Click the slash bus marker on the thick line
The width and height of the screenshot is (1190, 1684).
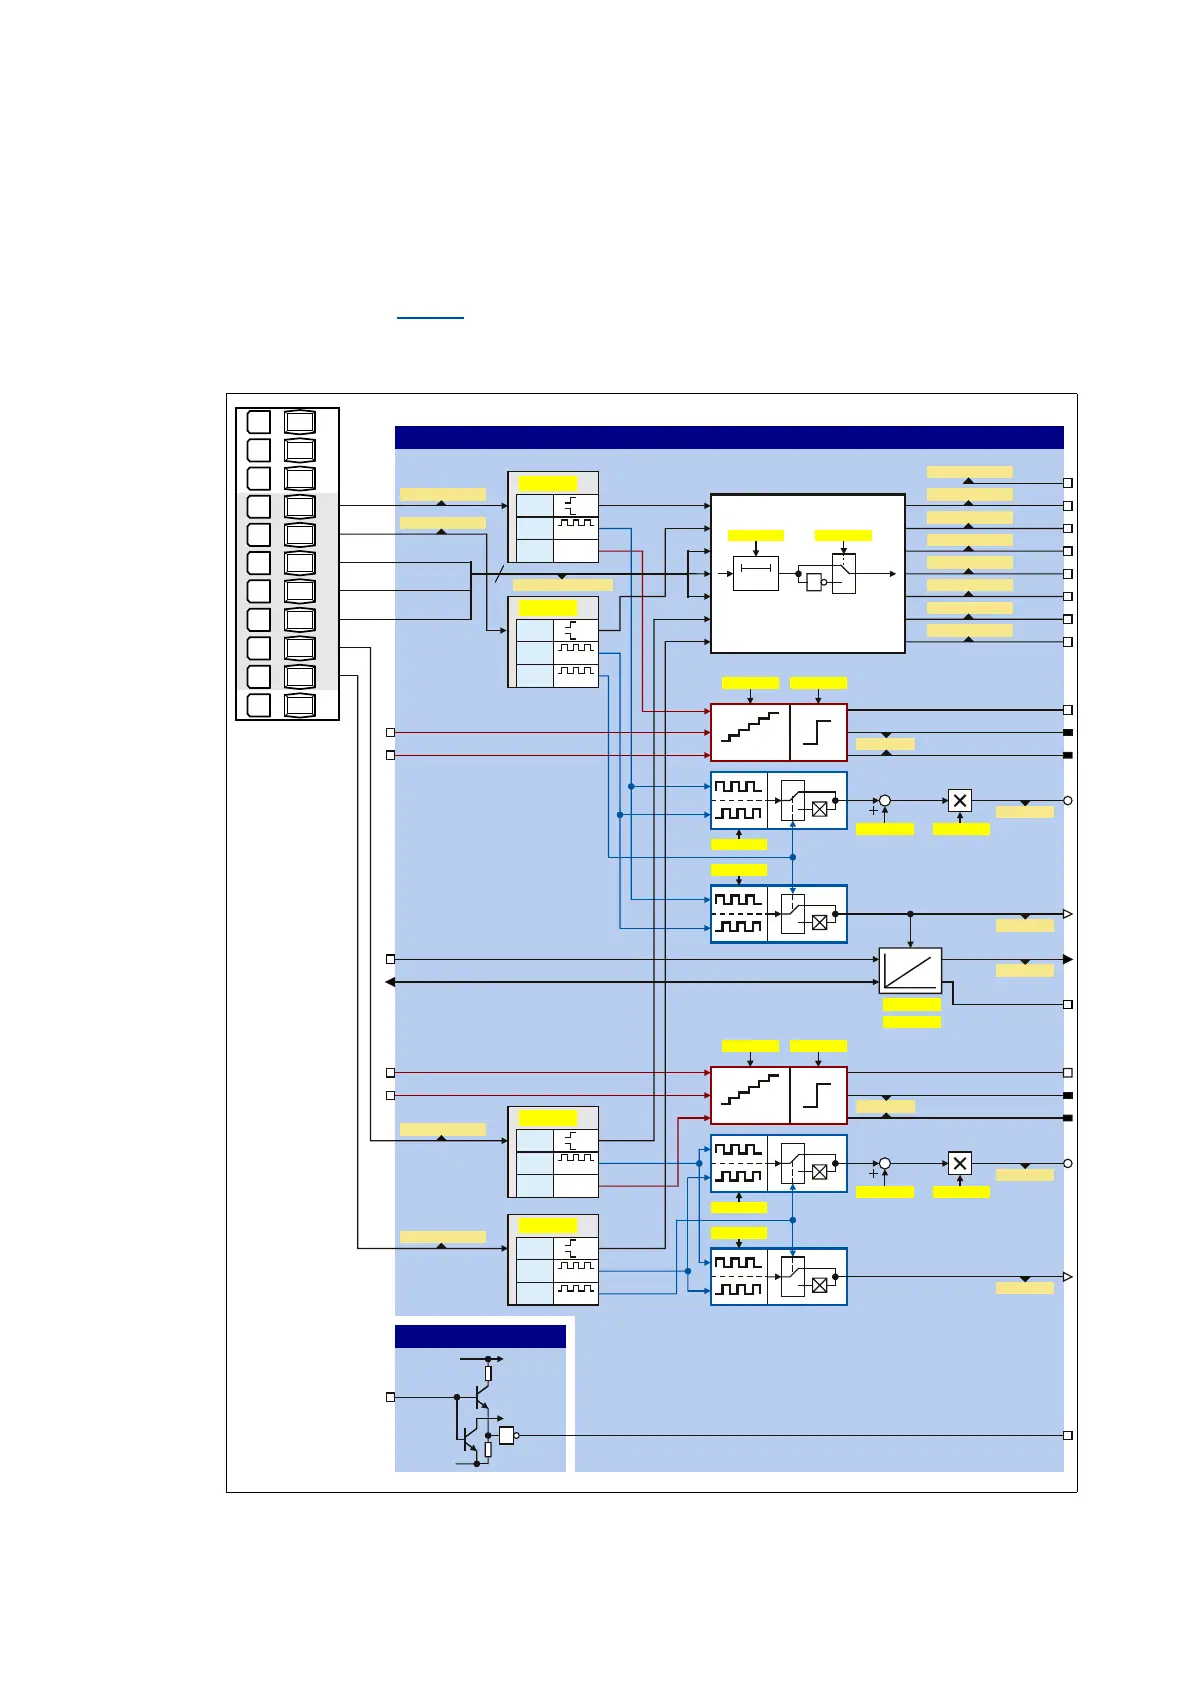coord(498,574)
